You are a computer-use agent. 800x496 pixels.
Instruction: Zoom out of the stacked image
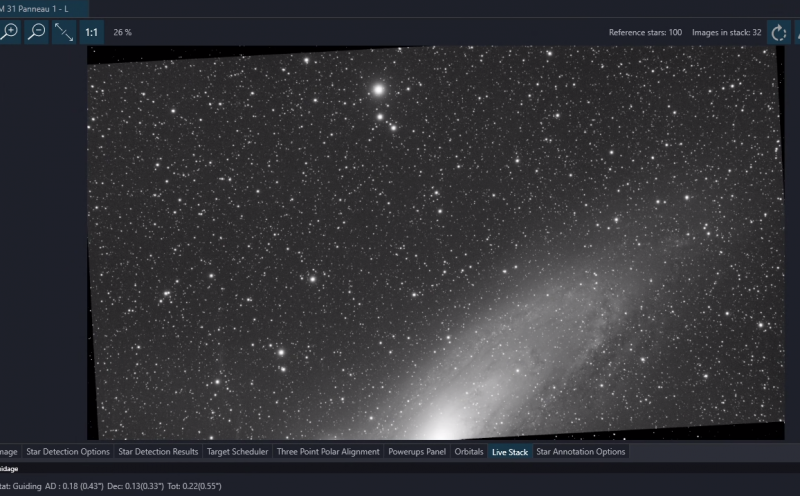tap(37, 32)
